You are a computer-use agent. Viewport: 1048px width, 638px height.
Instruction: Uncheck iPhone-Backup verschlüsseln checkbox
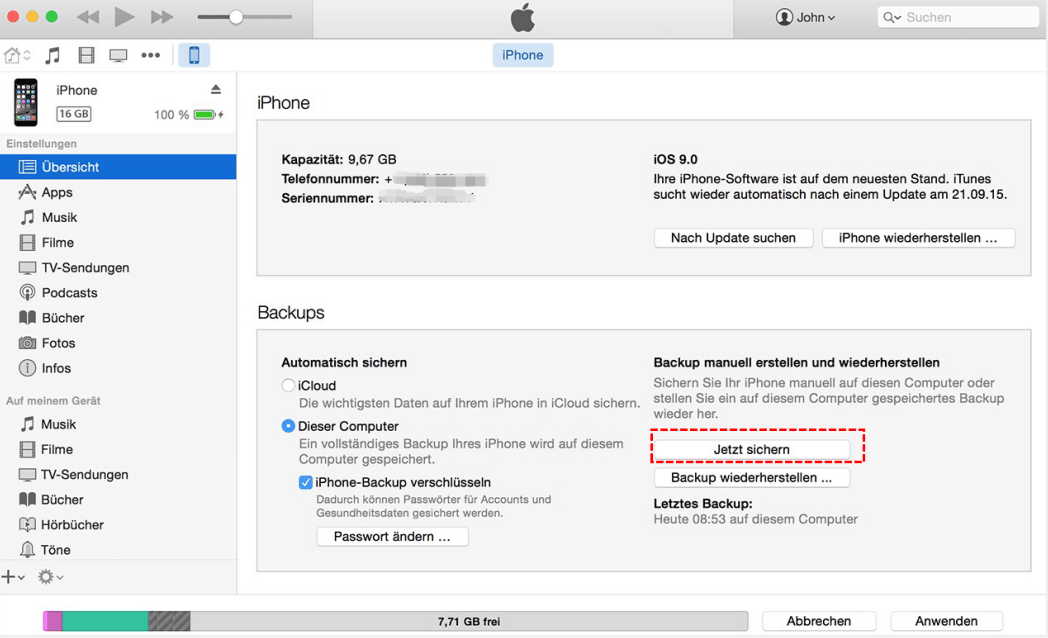[x=306, y=482]
